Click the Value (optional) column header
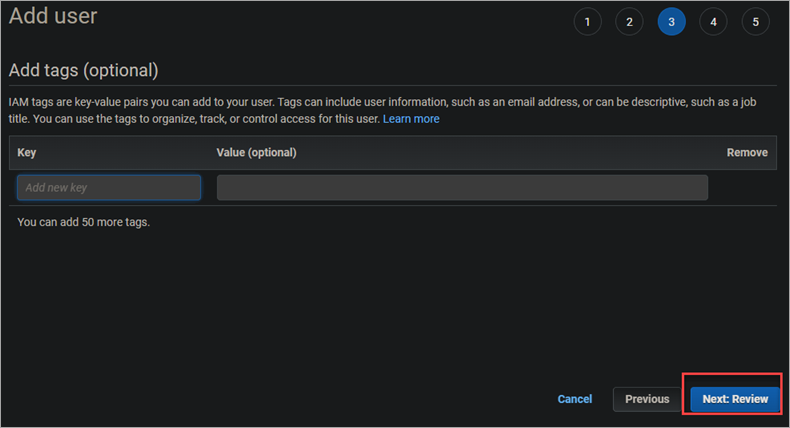 point(256,153)
